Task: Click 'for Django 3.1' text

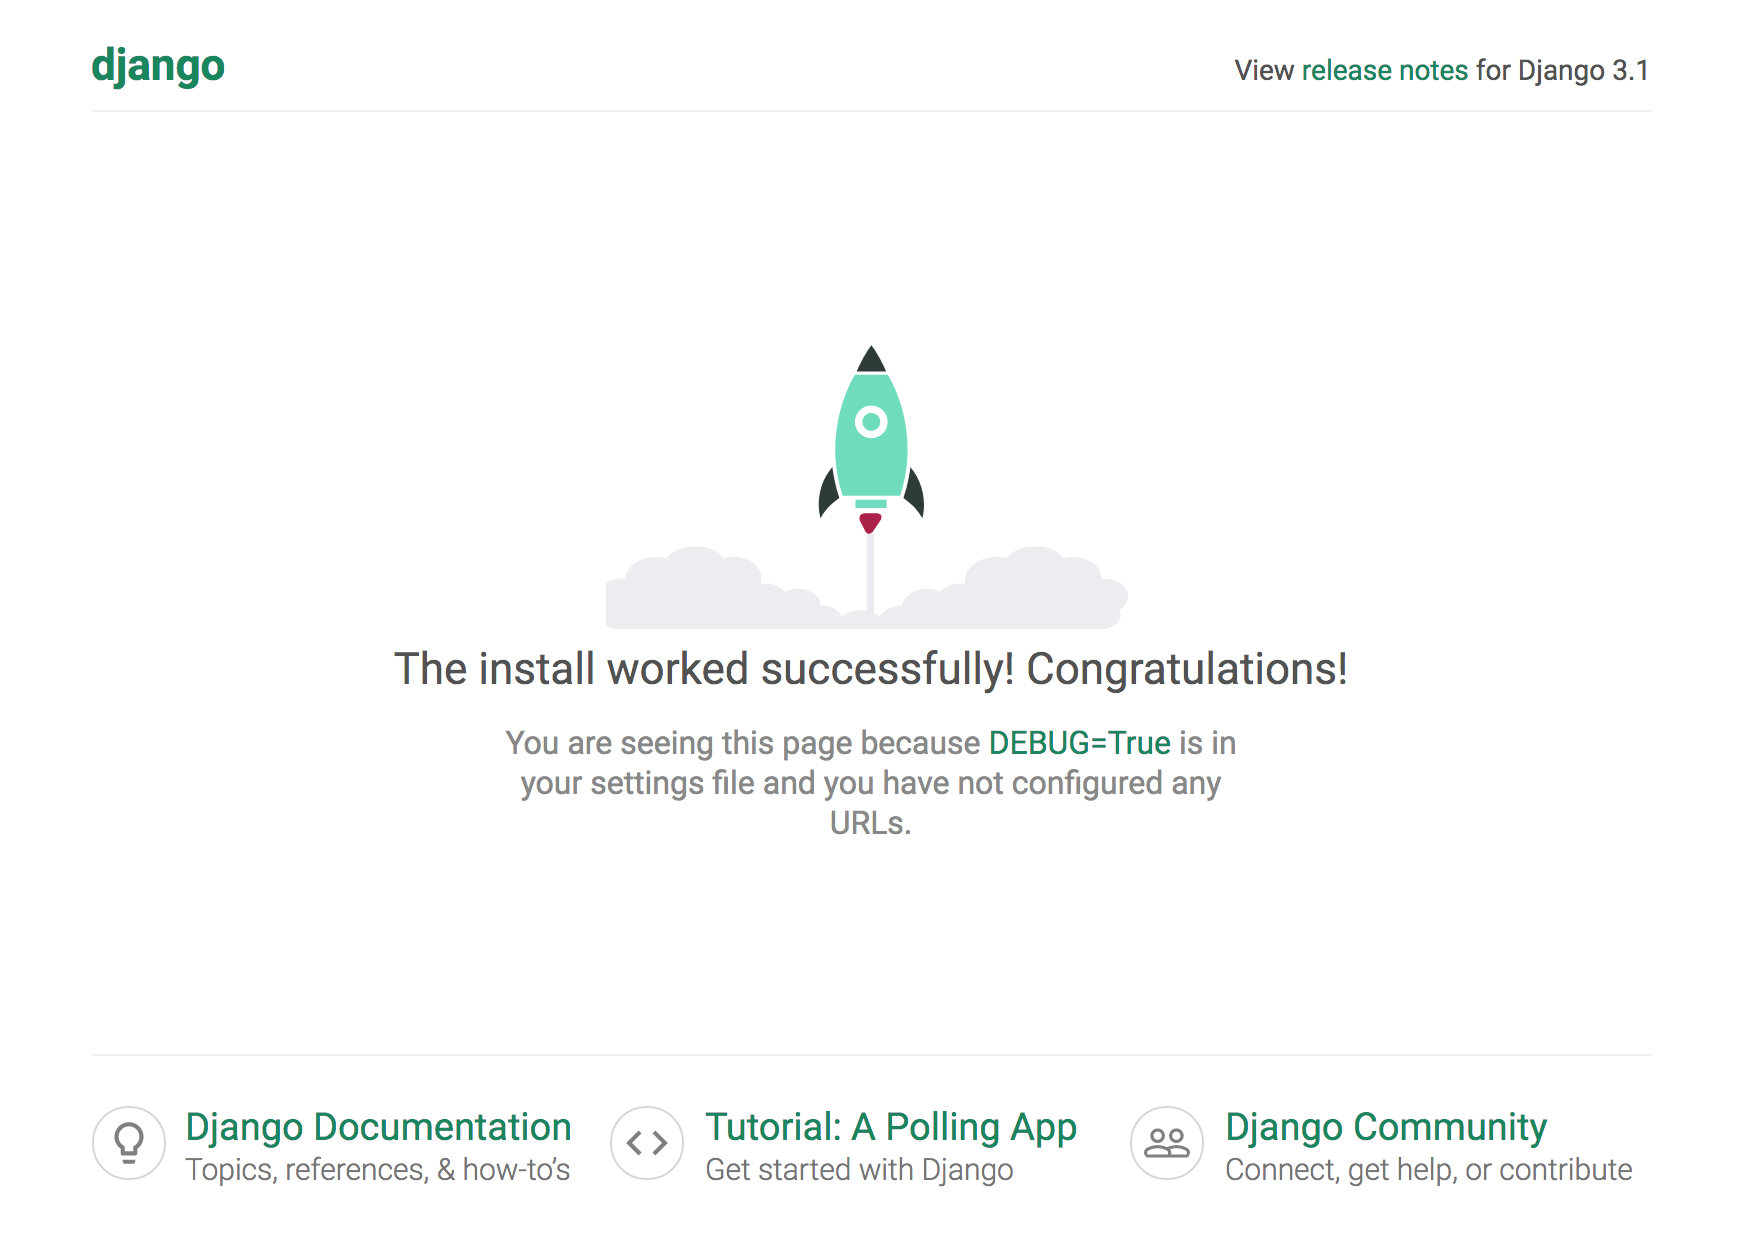Action: [1562, 70]
